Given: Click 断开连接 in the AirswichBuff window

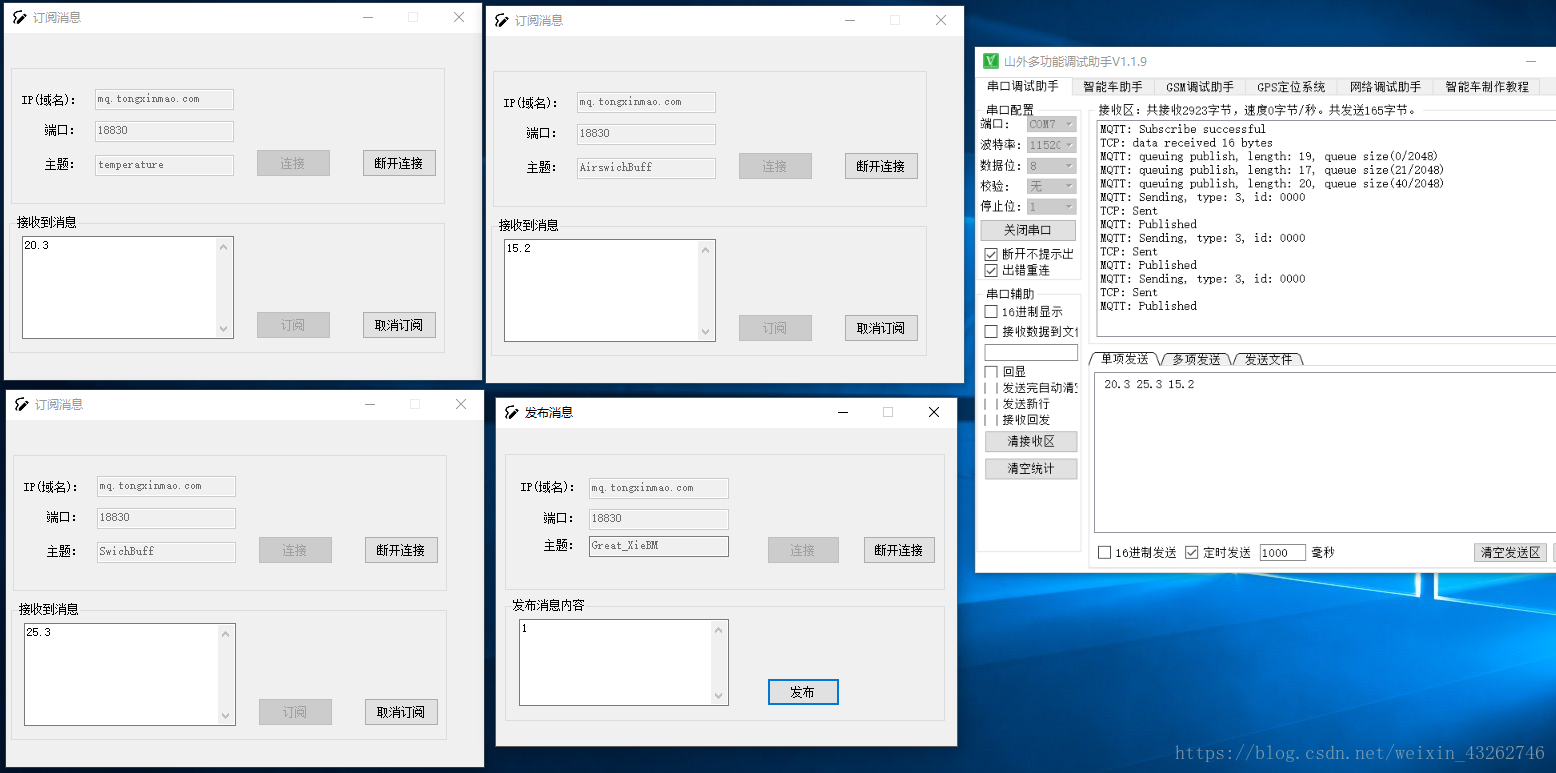Looking at the screenshot, I should [881, 166].
